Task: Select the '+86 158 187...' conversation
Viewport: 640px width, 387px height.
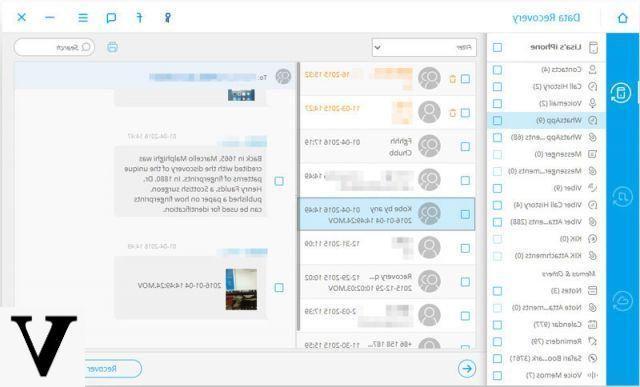Action: pyautogui.click(x=388, y=342)
